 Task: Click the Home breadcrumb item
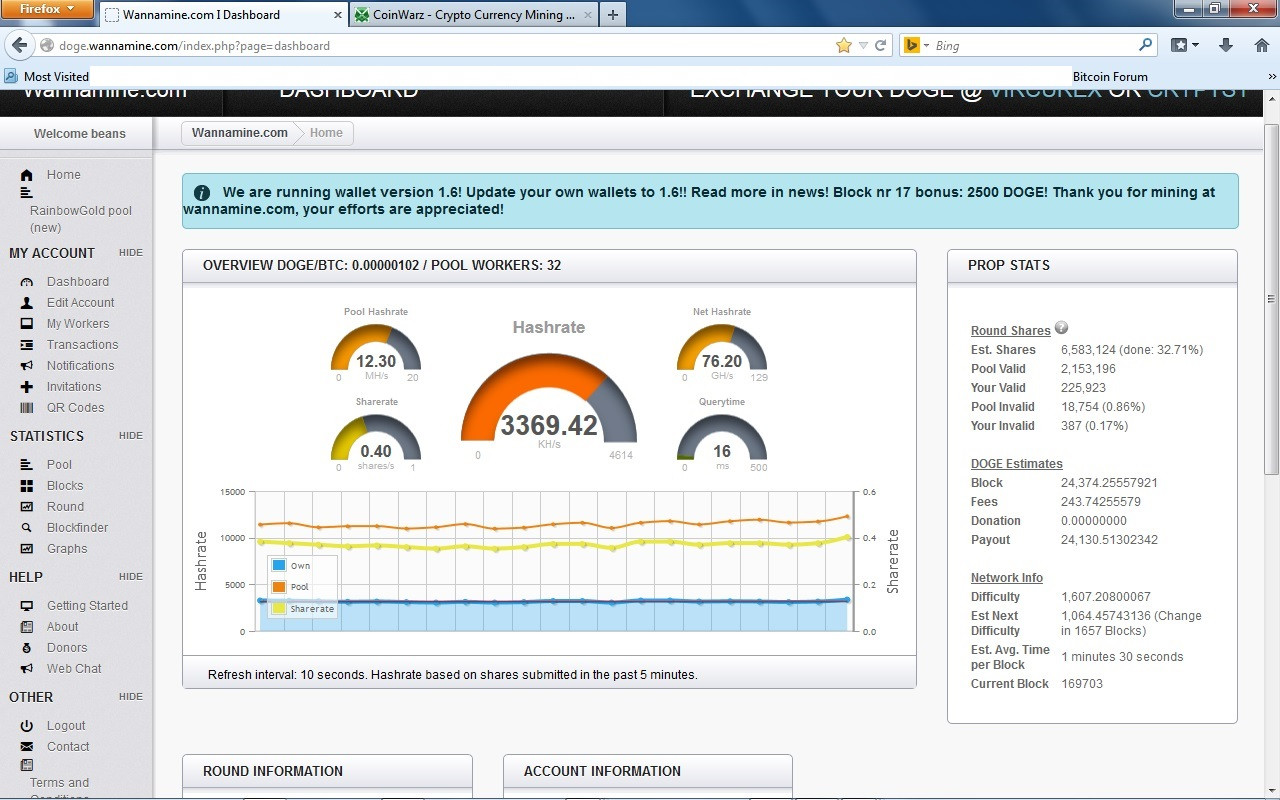[326, 133]
